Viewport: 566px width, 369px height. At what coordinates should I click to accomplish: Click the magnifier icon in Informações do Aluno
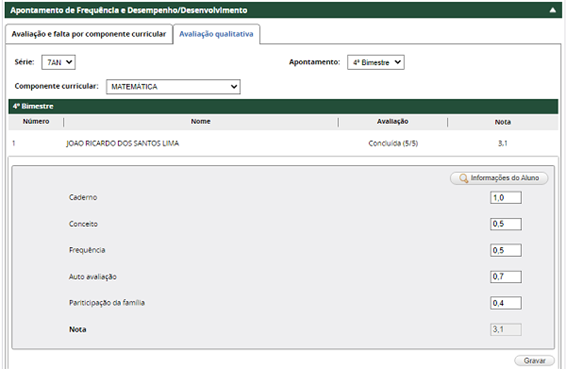pyautogui.click(x=463, y=178)
